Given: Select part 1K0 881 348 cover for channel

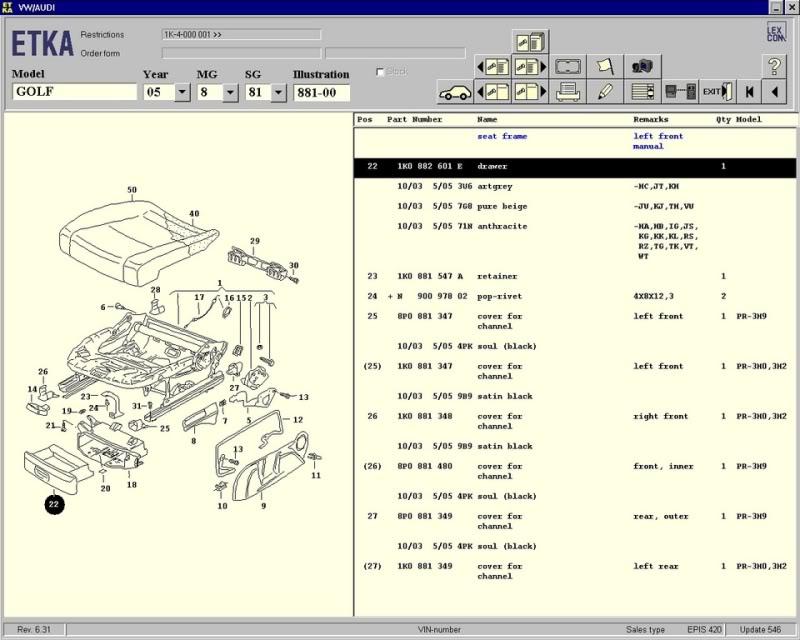Looking at the screenshot, I should click(575, 422).
